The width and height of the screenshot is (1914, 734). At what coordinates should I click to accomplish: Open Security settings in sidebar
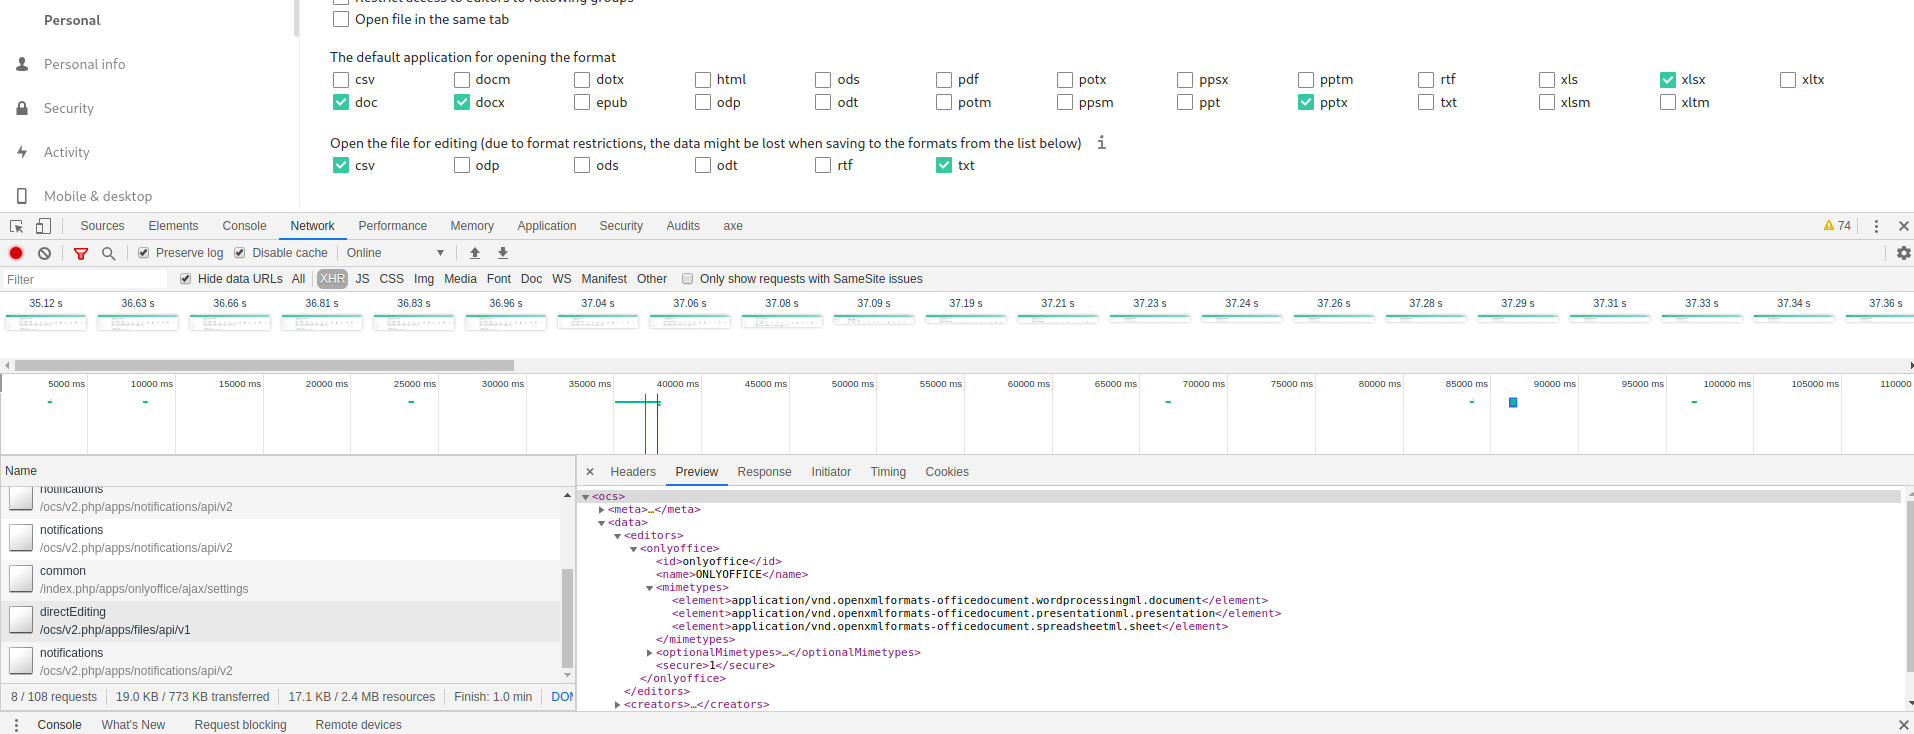click(69, 108)
